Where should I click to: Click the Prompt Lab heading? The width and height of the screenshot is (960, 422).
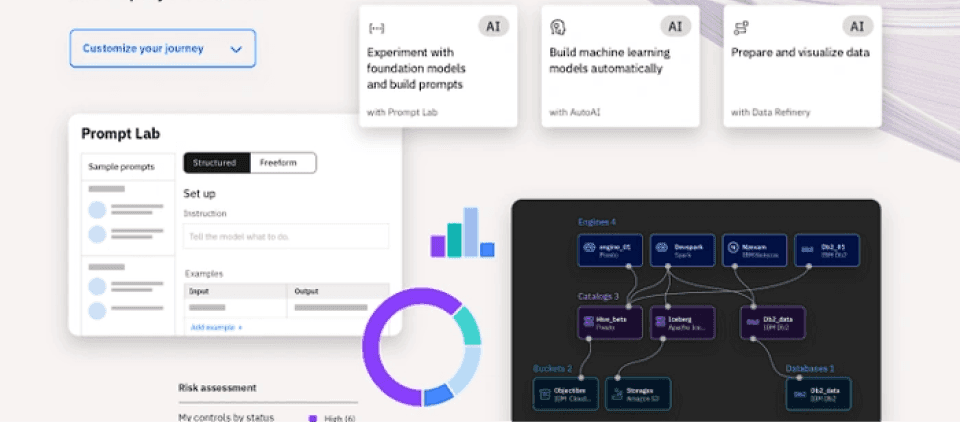pos(121,134)
